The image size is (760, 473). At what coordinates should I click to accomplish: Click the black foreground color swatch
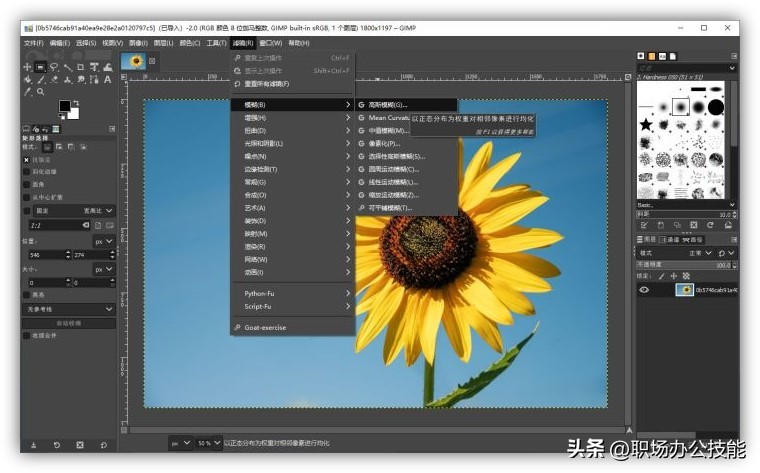coord(64,105)
